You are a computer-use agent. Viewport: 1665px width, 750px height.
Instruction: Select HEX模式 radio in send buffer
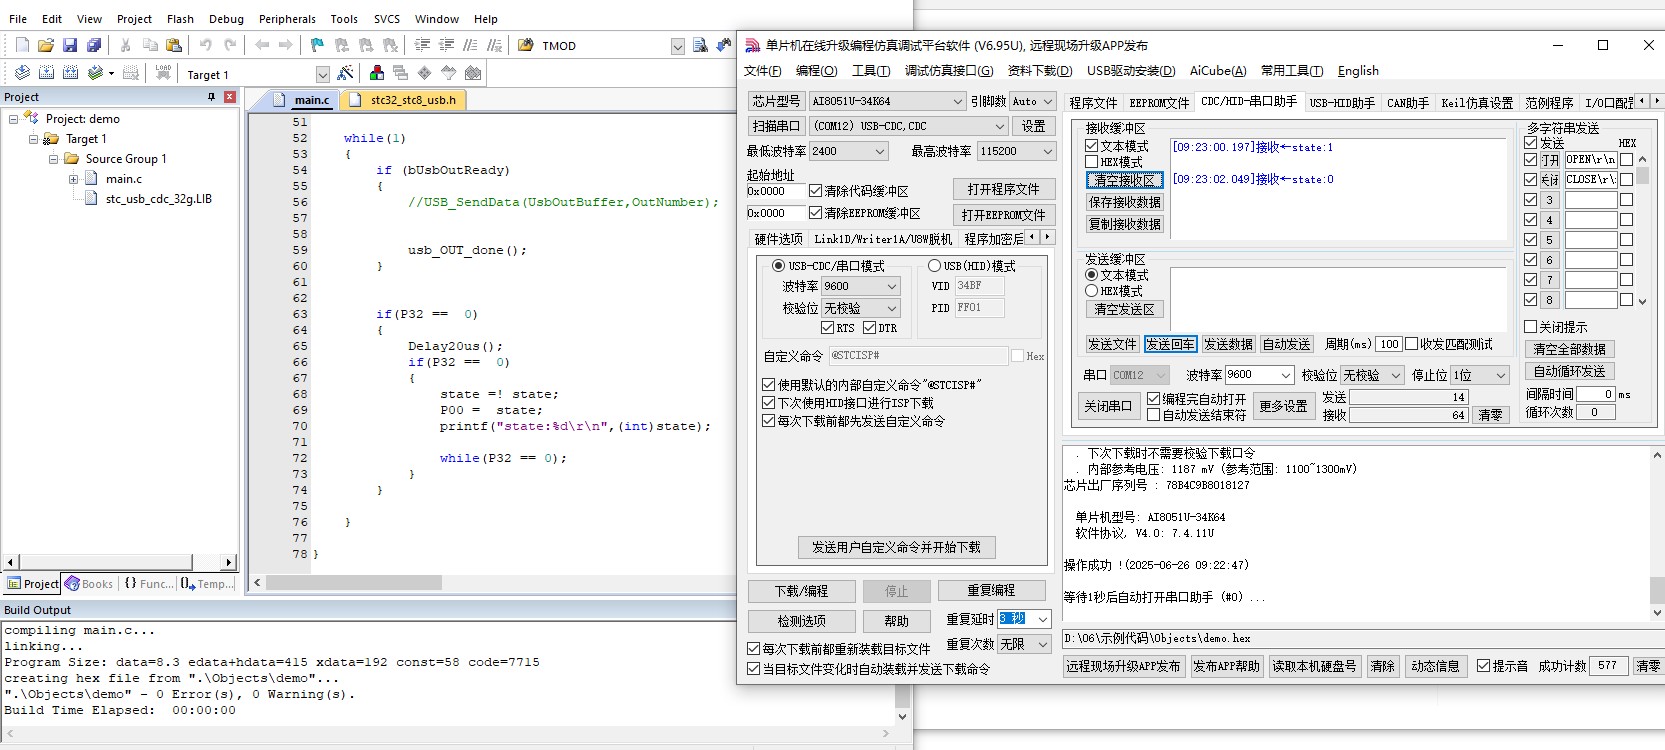[x=1092, y=291]
